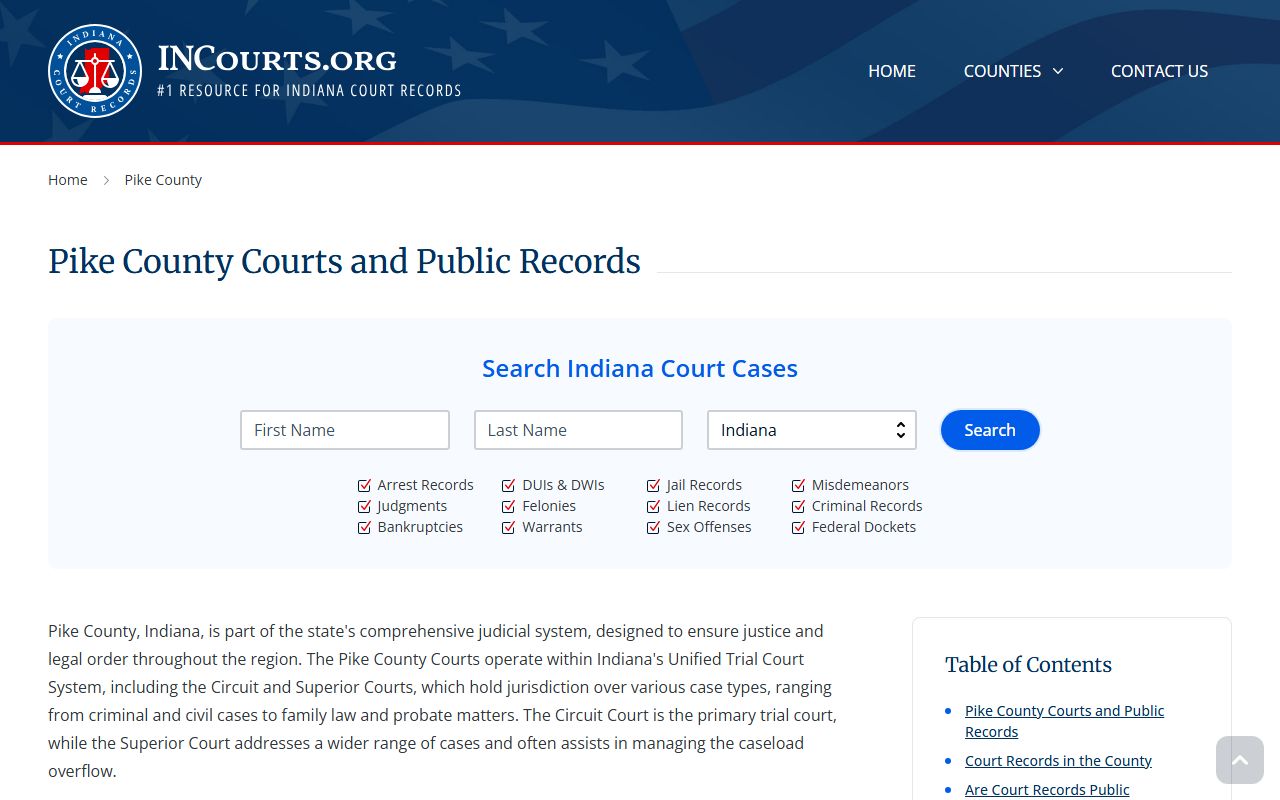
Task: Click the blue Search button
Action: coord(990,430)
